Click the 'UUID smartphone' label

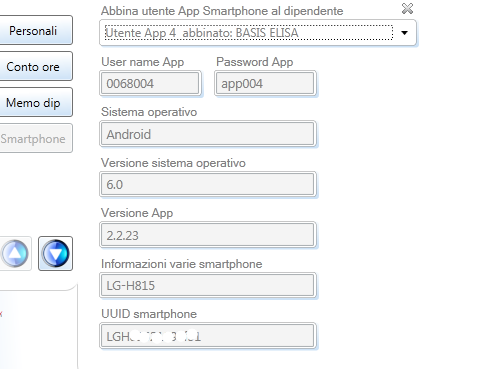tap(149, 314)
